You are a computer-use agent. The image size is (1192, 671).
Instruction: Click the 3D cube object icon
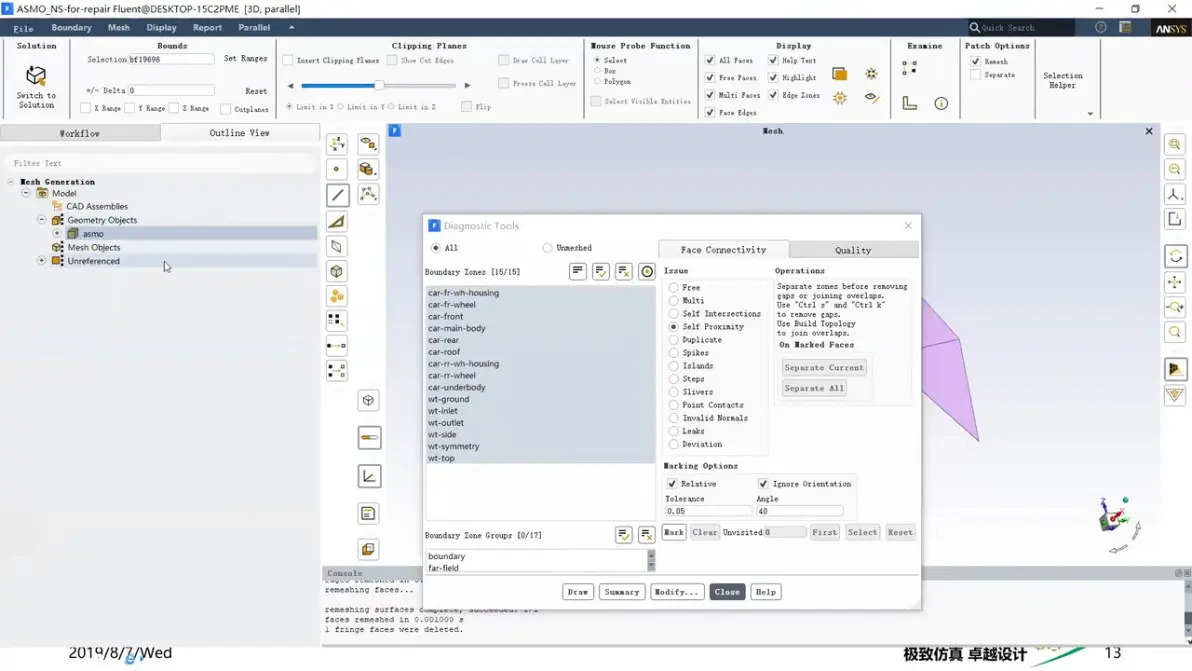click(336, 271)
